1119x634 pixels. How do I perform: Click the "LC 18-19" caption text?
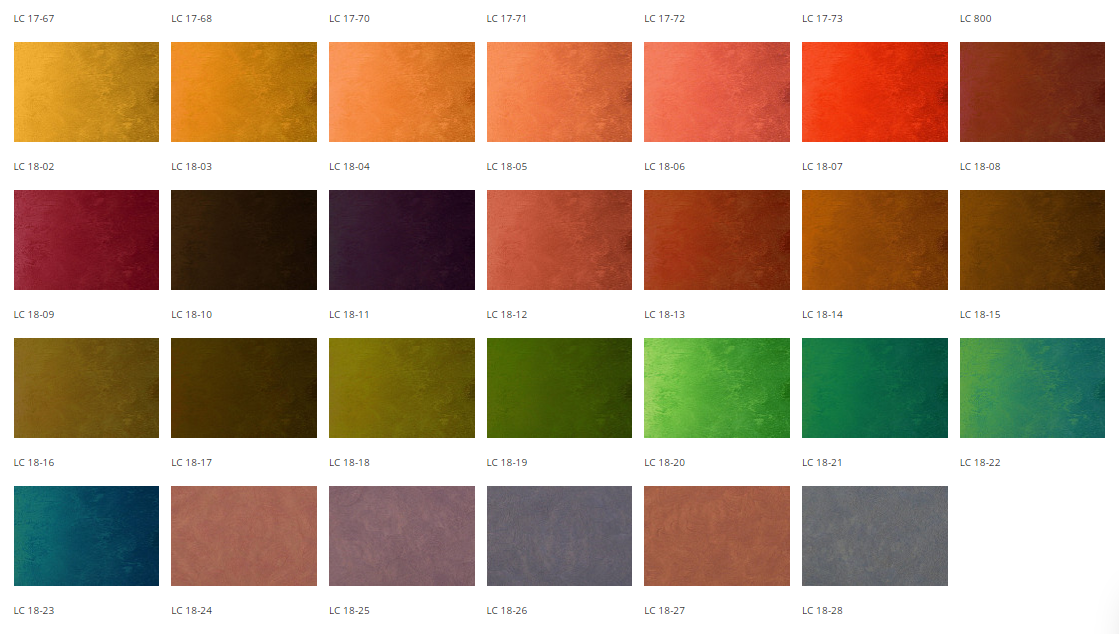click(507, 463)
